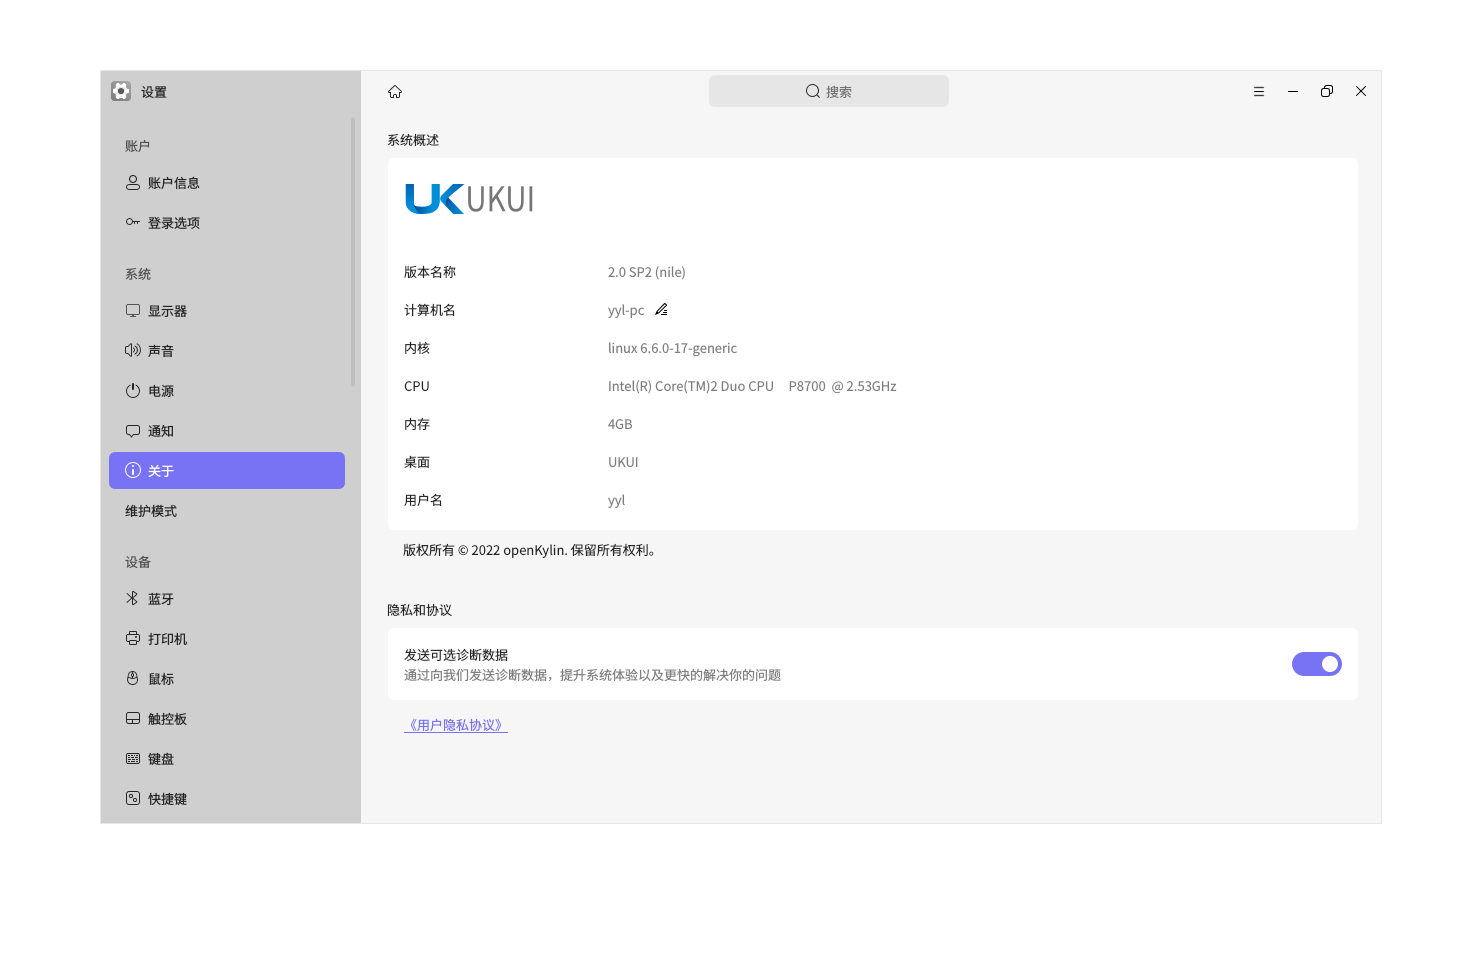Open Sound settings in sidebar
Screen dimensions: 1482x954
coord(160,351)
